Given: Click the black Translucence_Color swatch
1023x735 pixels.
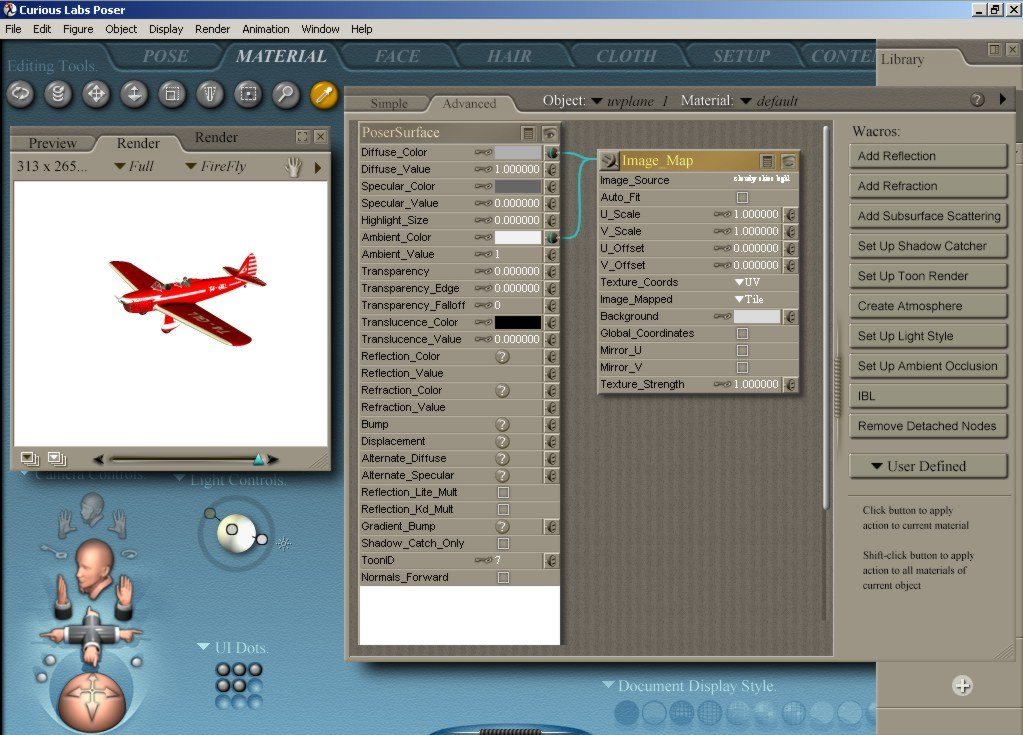Looking at the screenshot, I should [517, 322].
